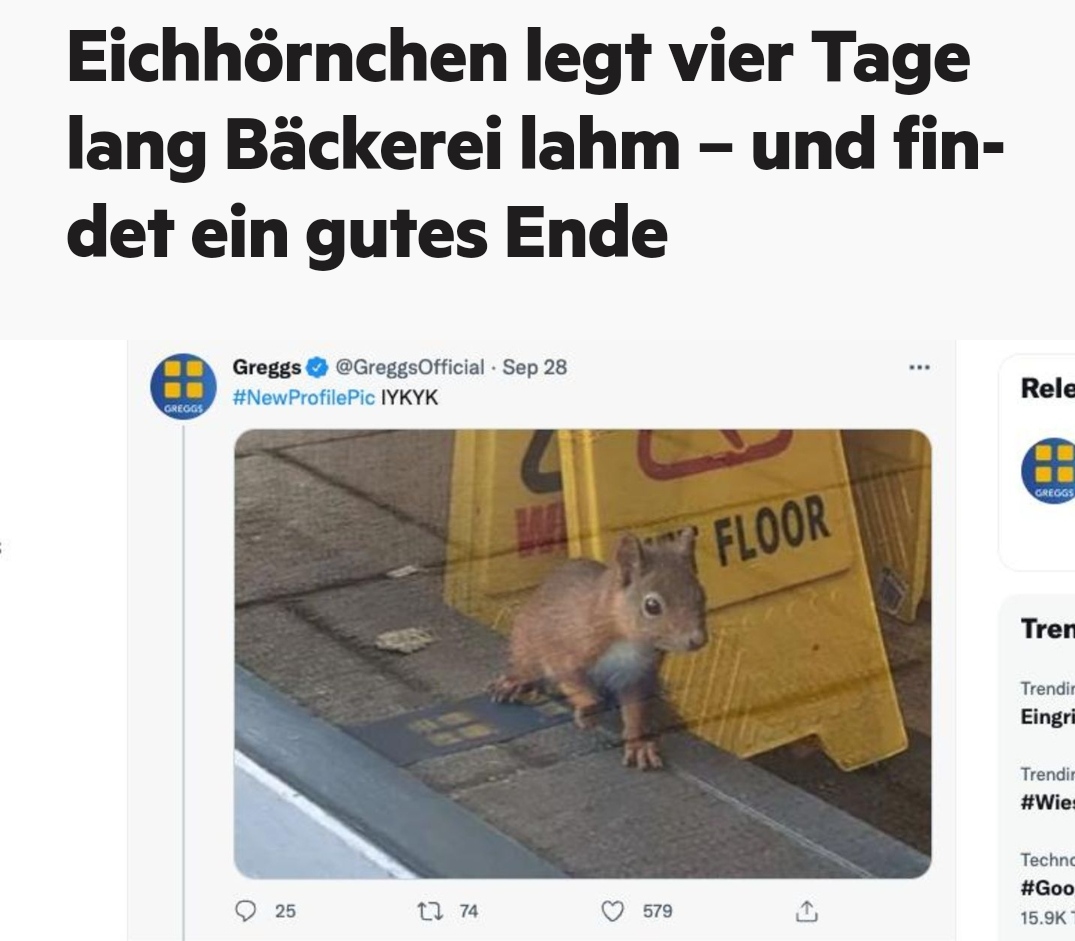Click the Greggs account name
This screenshot has height=941, width=1075.
[267, 367]
